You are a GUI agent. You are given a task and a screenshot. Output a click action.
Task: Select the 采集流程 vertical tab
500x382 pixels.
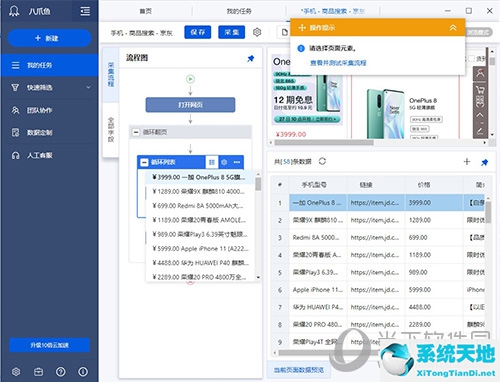pos(111,74)
